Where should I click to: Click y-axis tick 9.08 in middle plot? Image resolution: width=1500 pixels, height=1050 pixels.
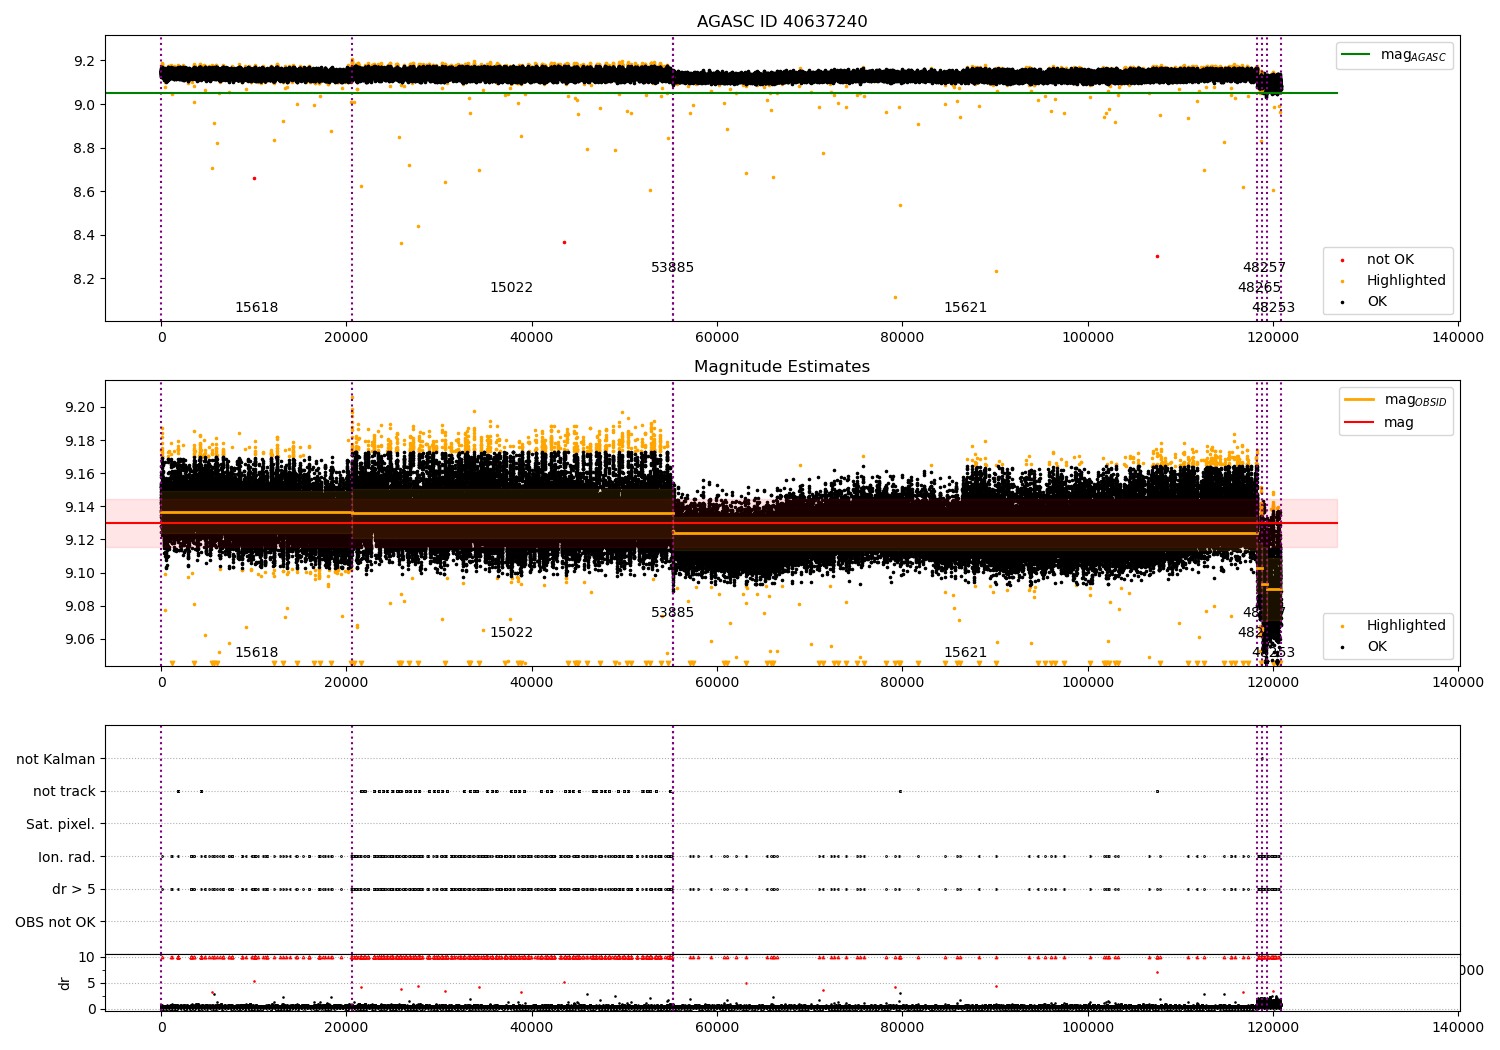pyautogui.click(x=80, y=606)
